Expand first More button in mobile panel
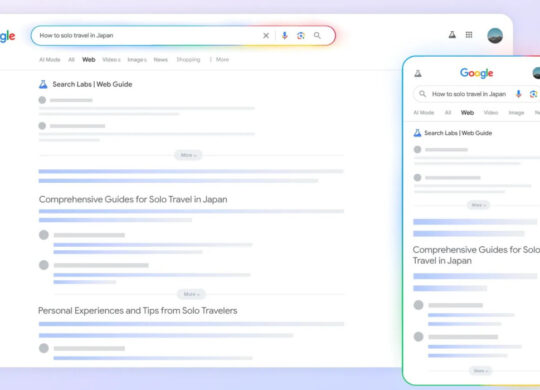This screenshot has height=390, width=540. click(478, 205)
